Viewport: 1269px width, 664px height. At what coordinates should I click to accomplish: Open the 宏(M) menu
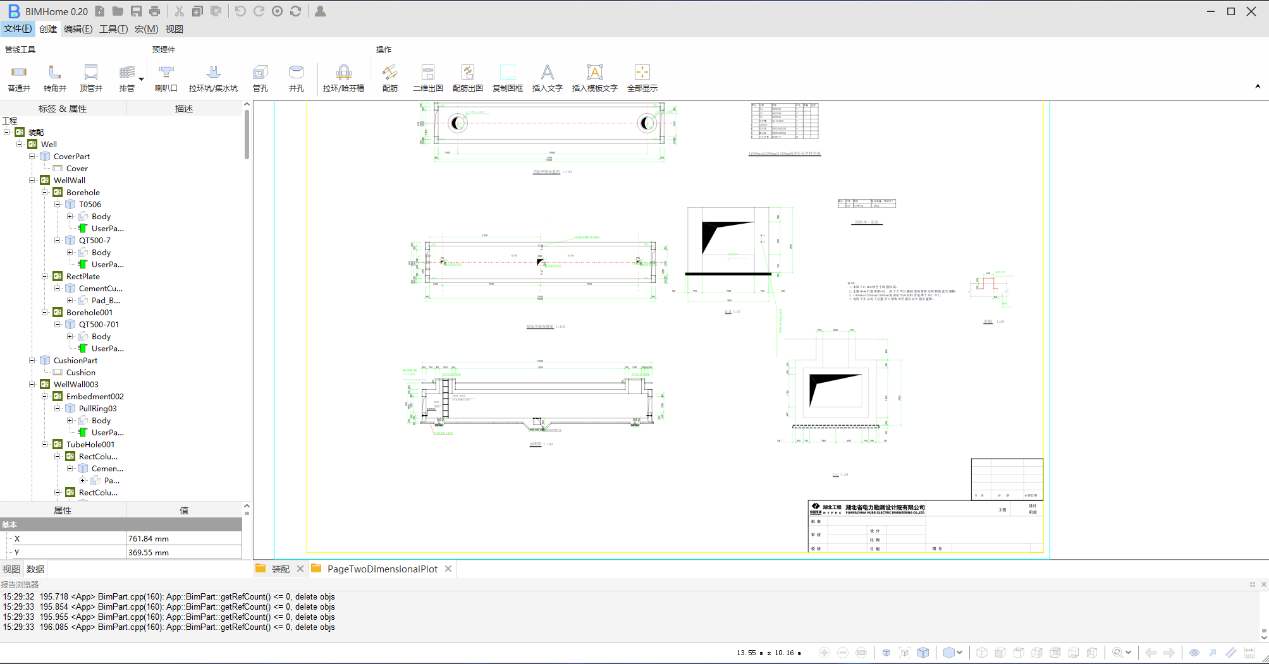146,29
